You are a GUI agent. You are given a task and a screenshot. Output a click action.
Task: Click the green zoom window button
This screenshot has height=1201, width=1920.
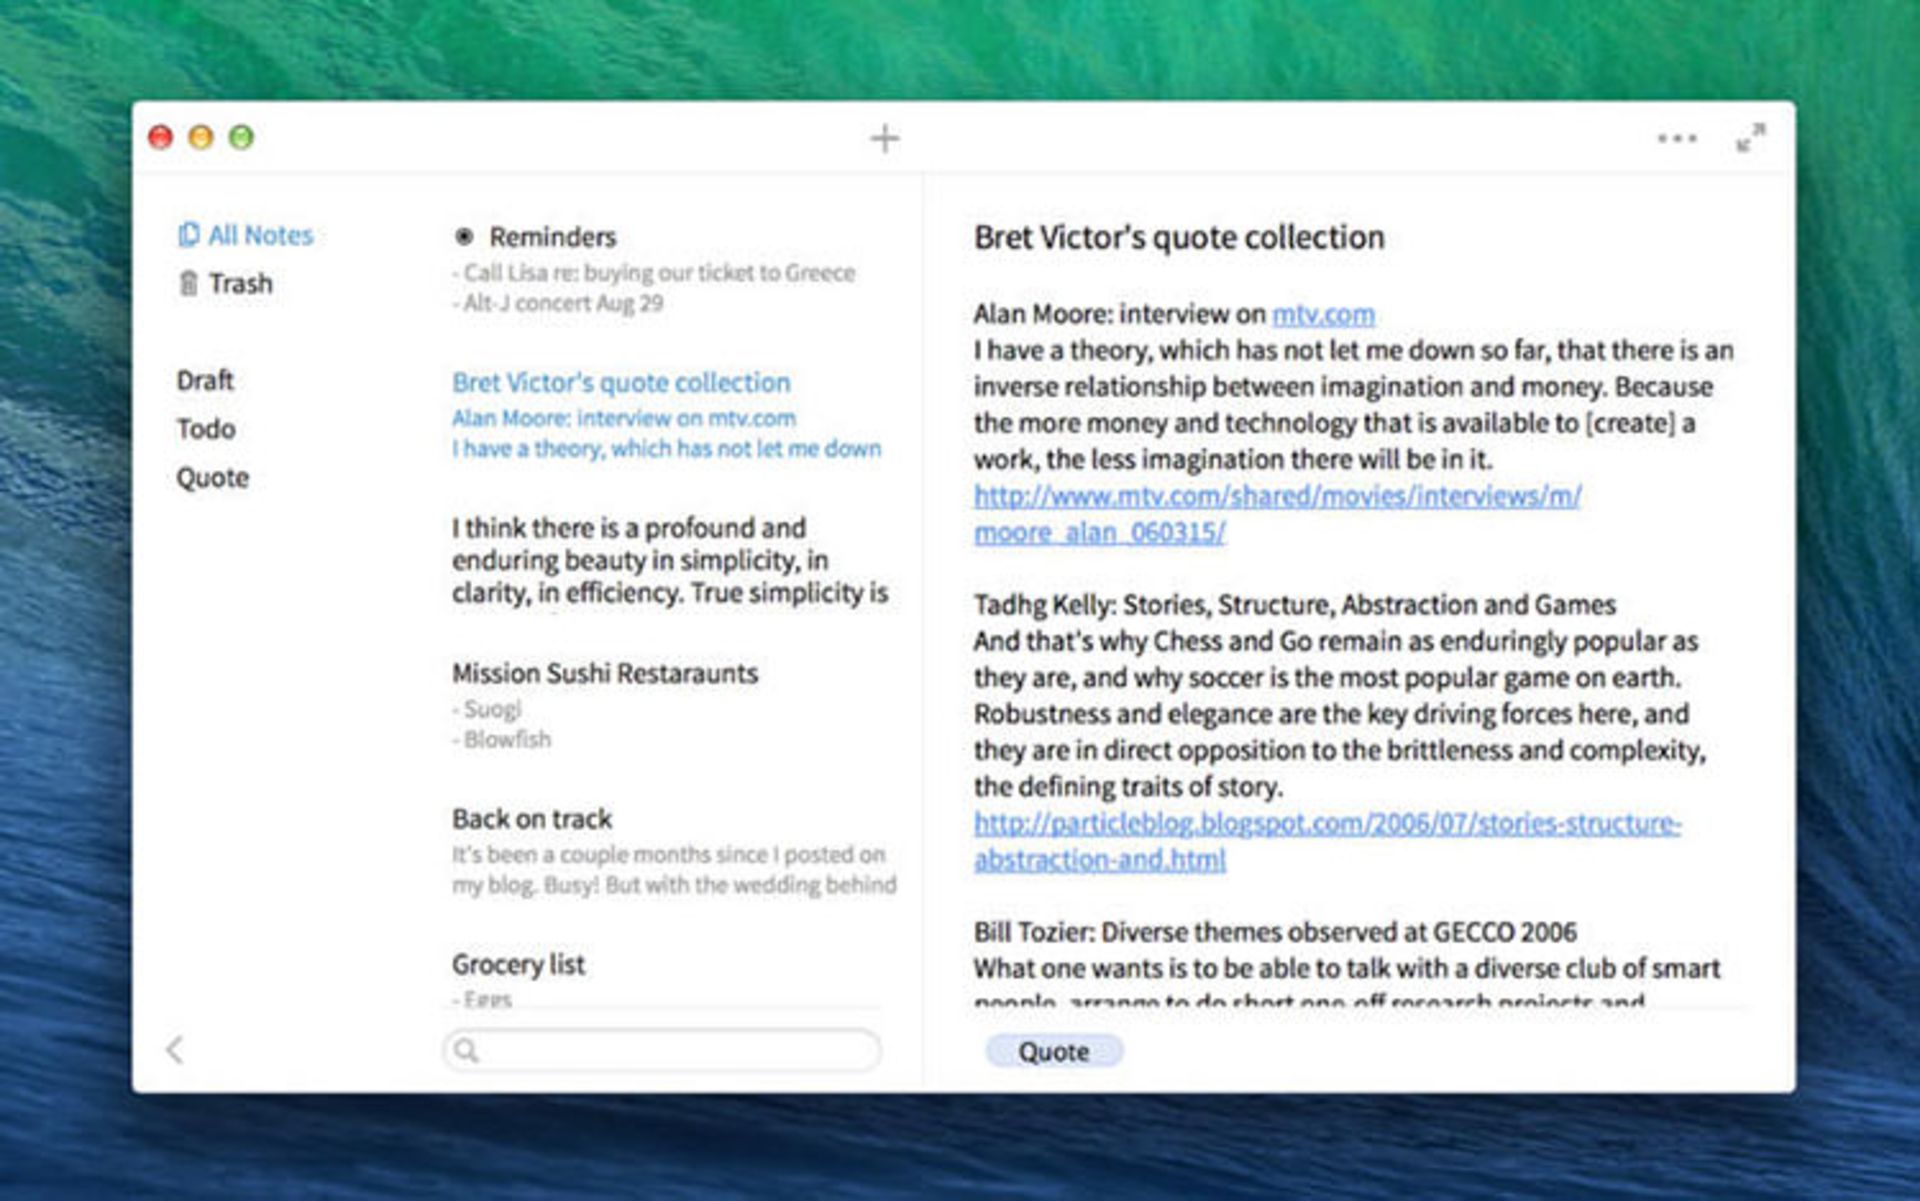[241, 137]
